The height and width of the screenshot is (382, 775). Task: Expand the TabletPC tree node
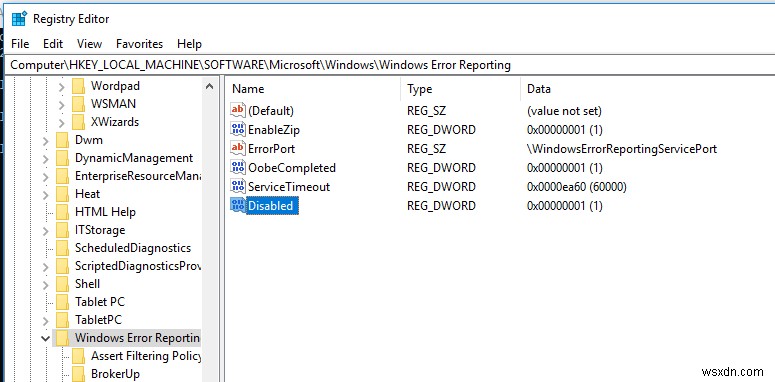45,321
